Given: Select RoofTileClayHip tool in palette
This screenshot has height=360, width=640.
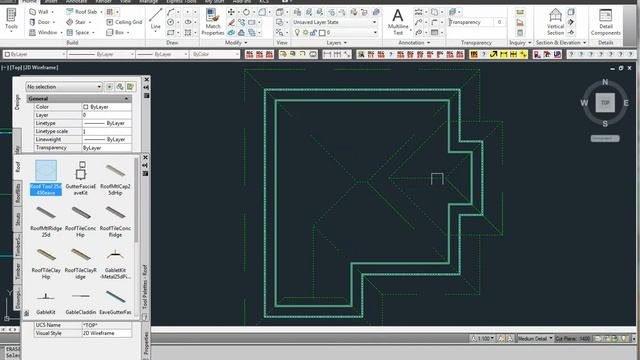Looking at the screenshot, I should (46, 264).
